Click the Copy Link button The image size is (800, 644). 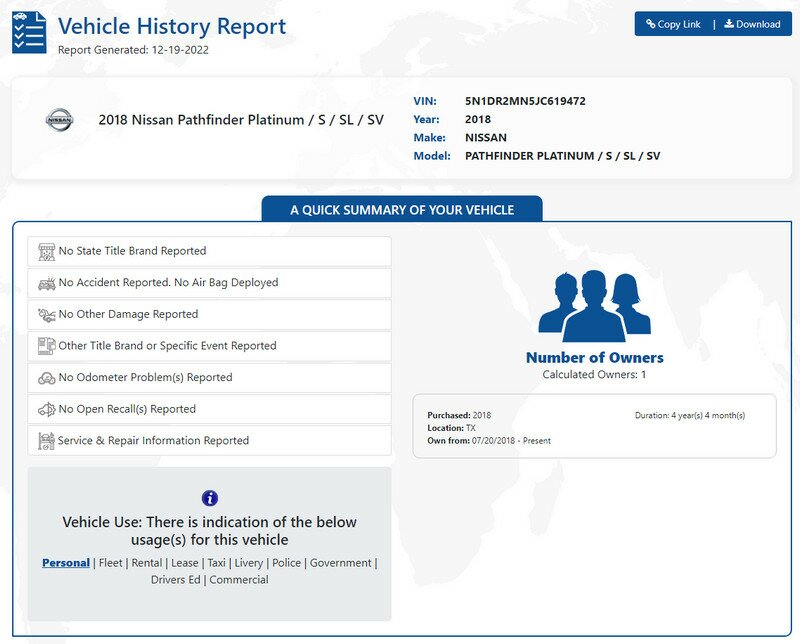[x=673, y=24]
